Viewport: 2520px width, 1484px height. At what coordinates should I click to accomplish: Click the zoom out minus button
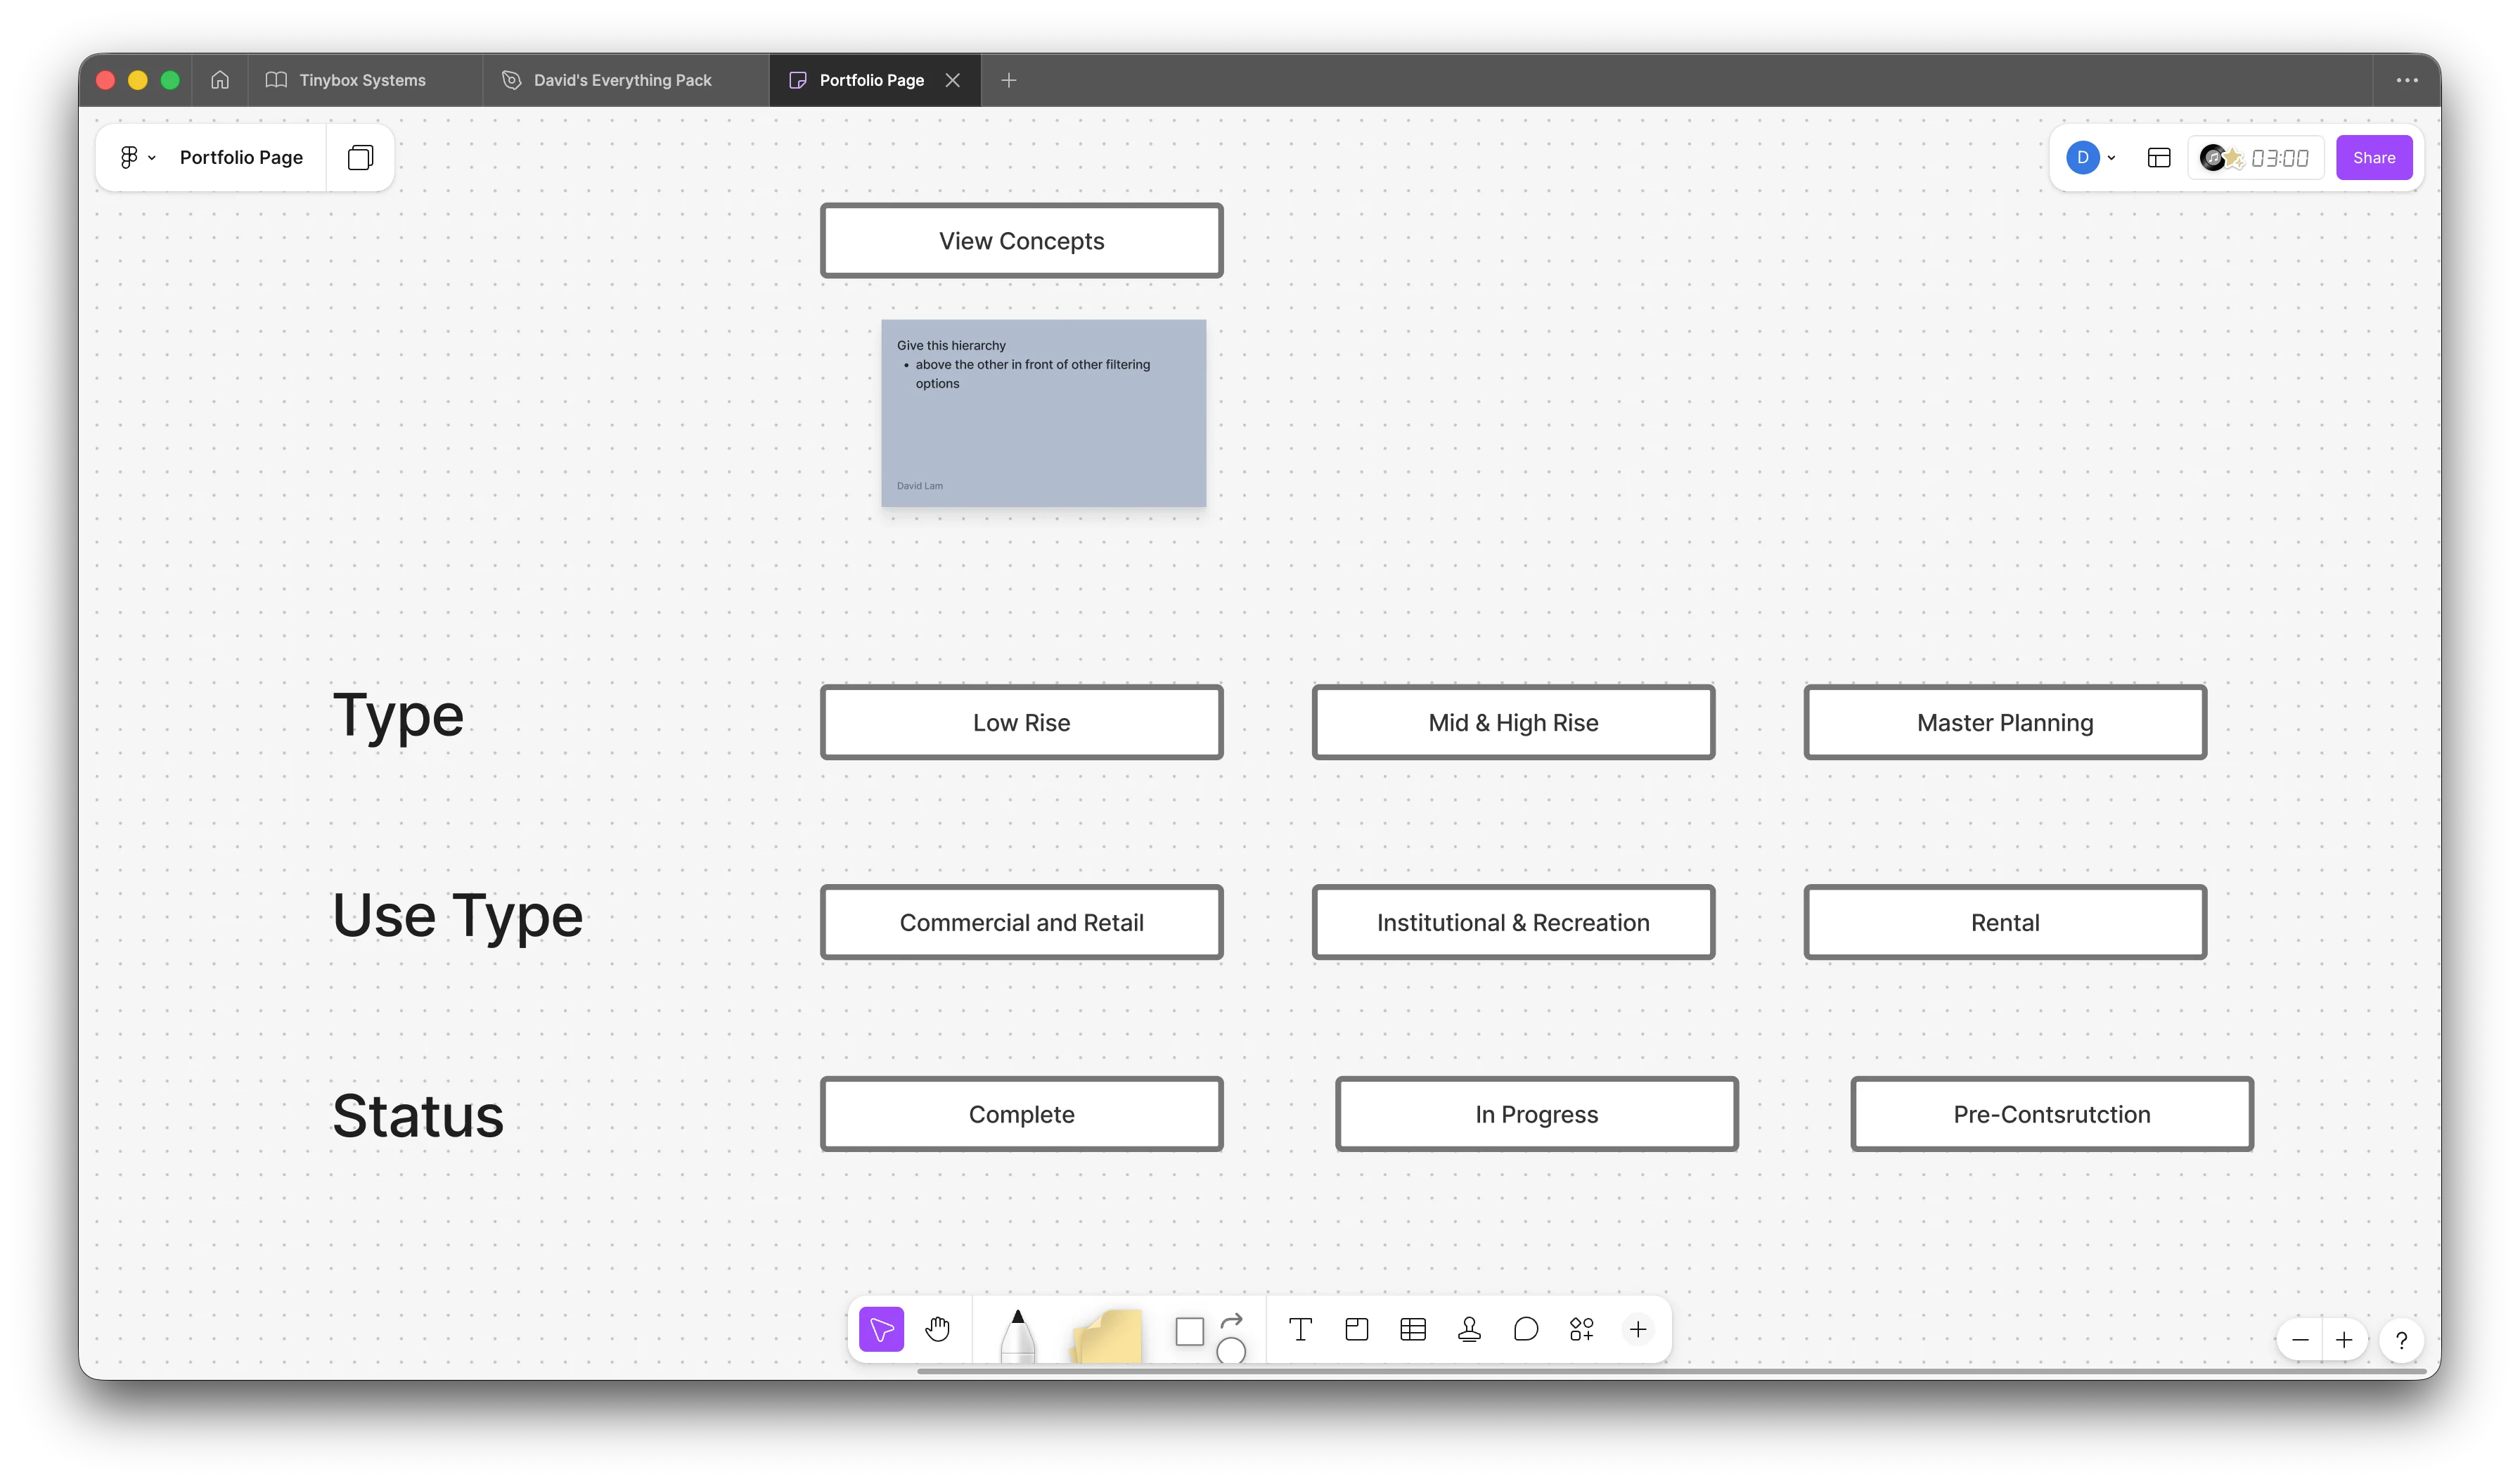[2299, 1340]
